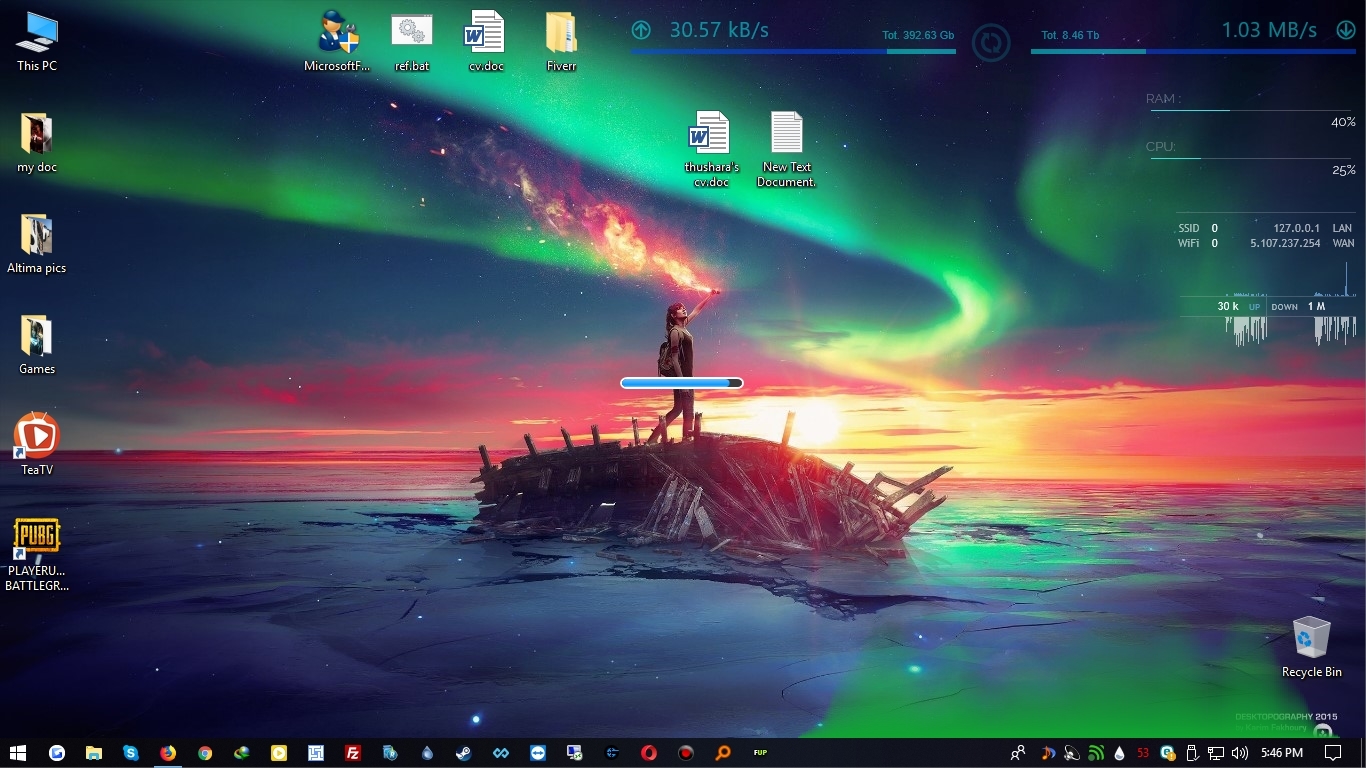The width and height of the screenshot is (1366, 768).
Task: Open the 5:46 PM clock flyout
Action: point(1282,753)
